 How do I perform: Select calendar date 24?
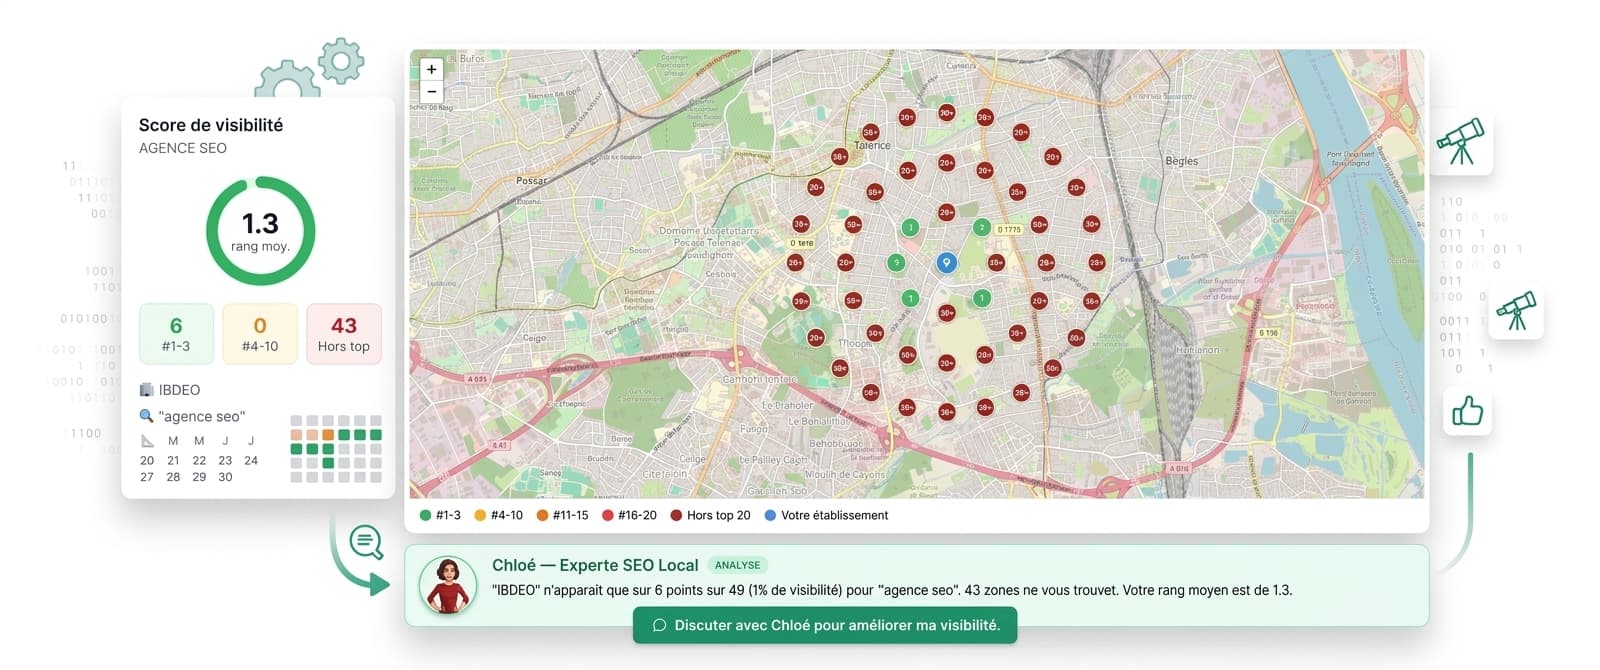point(251,461)
